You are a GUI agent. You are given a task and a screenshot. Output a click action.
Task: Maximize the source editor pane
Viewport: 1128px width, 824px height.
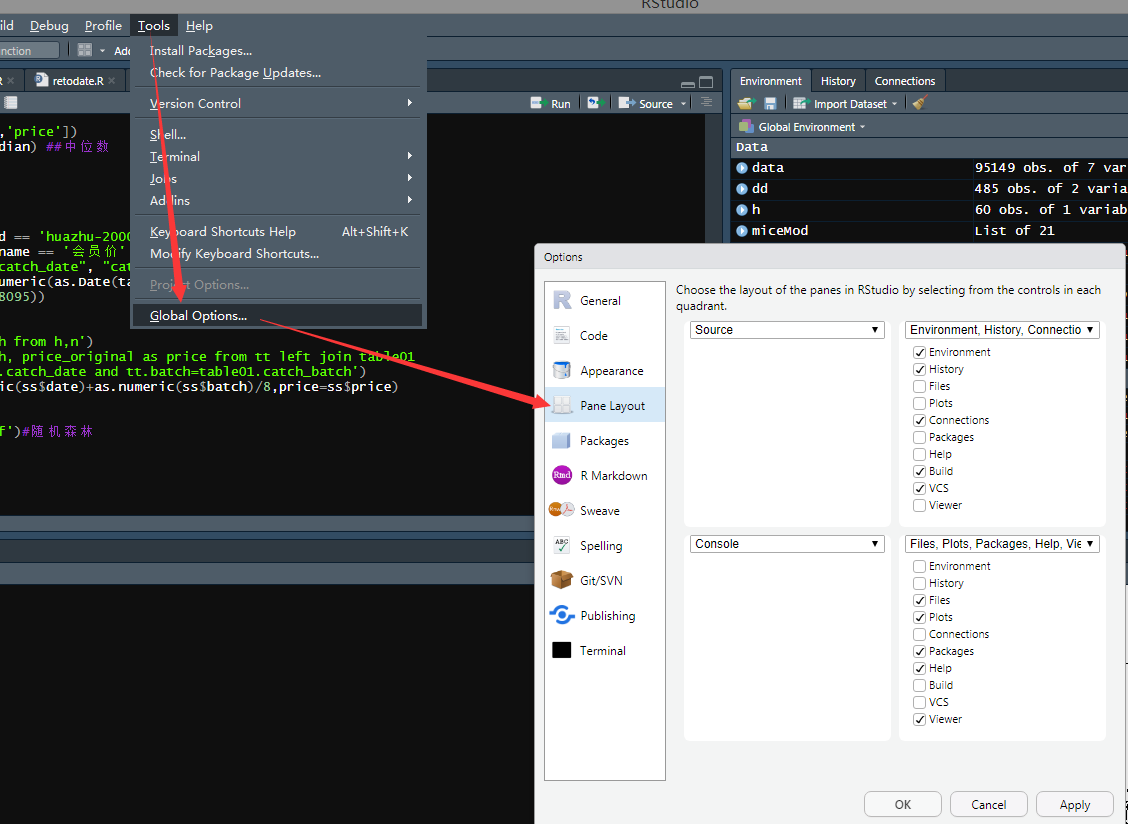pyautogui.click(x=706, y=82)
